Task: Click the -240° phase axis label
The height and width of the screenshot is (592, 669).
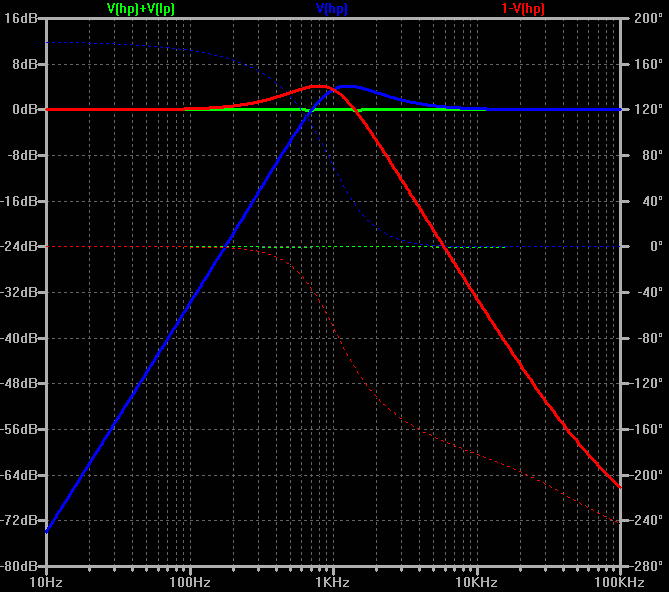Action: 647,520
